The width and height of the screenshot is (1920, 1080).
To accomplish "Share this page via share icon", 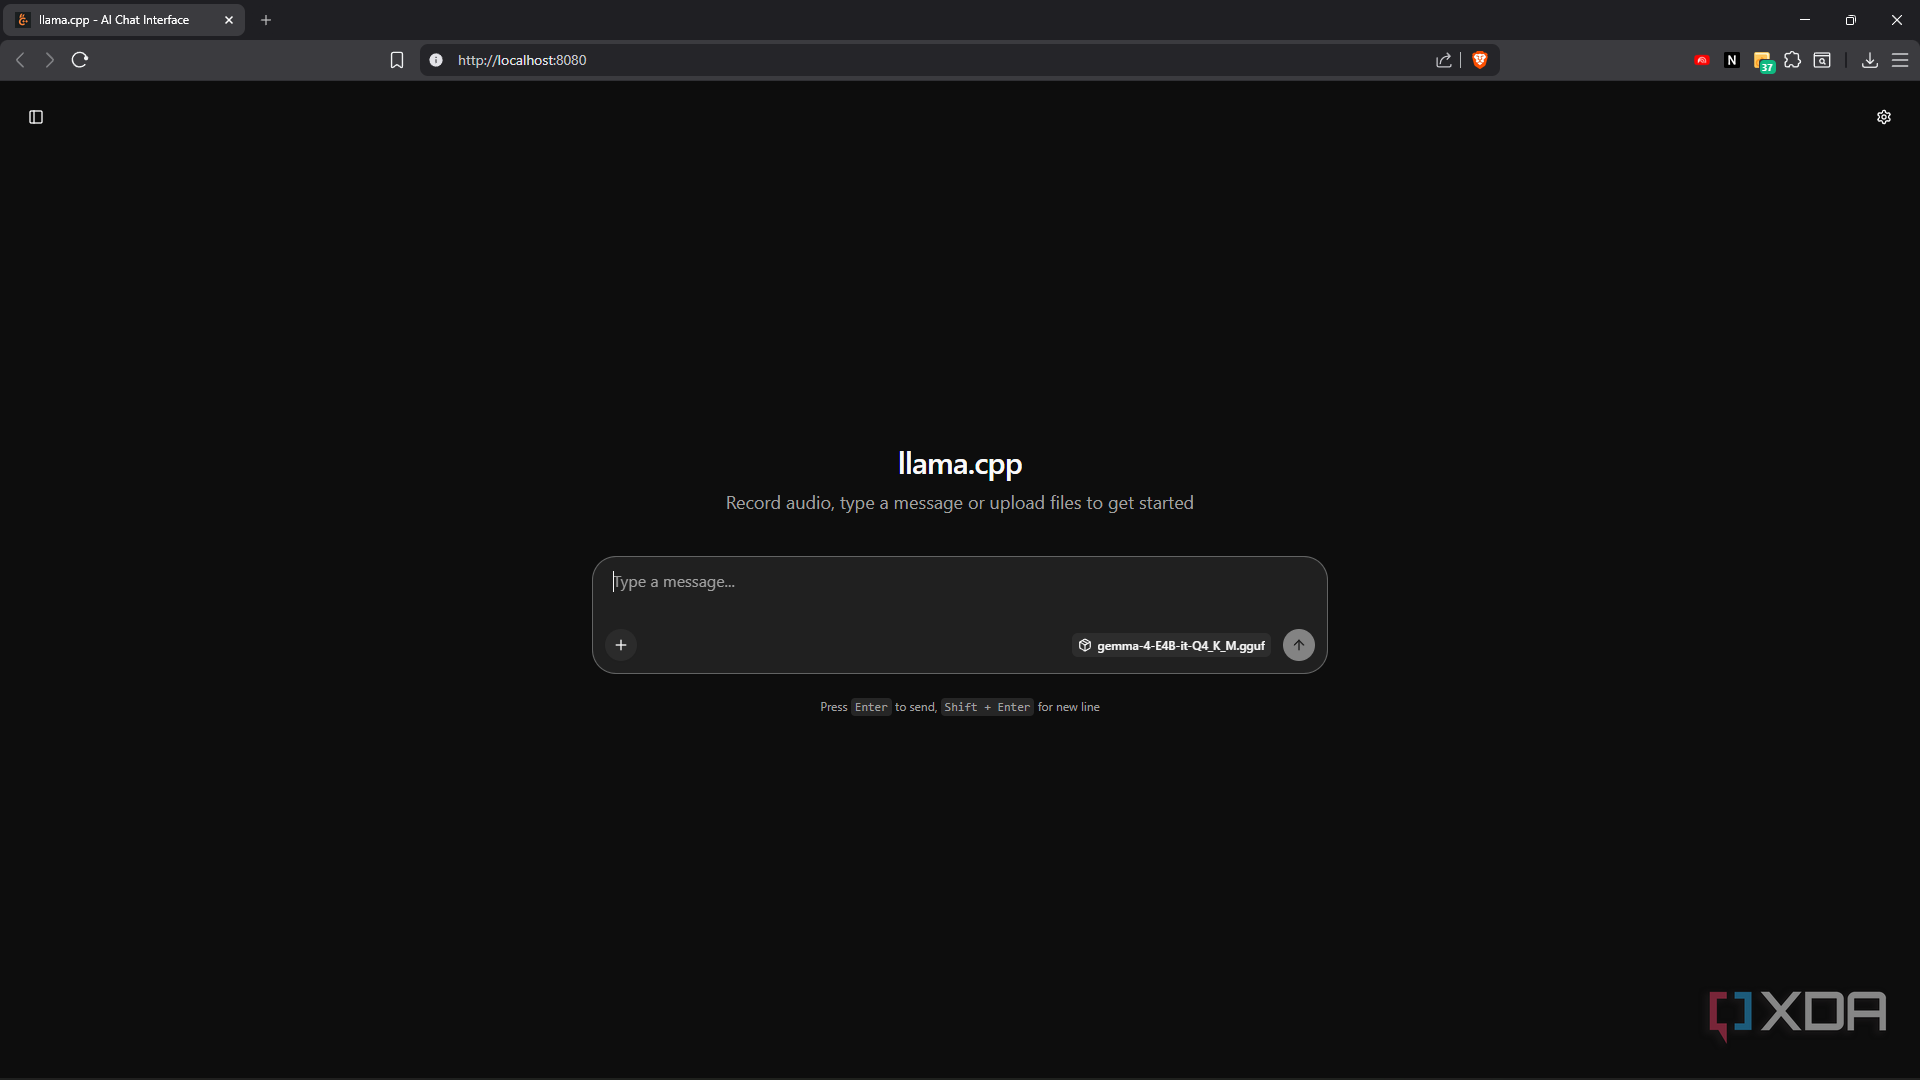I will tap(1444, 60).
